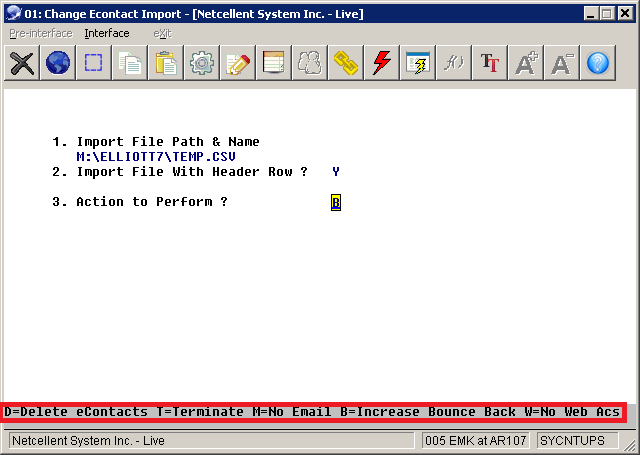Open the eXit menu
This screenshot has width=640, height=455.
162,33
